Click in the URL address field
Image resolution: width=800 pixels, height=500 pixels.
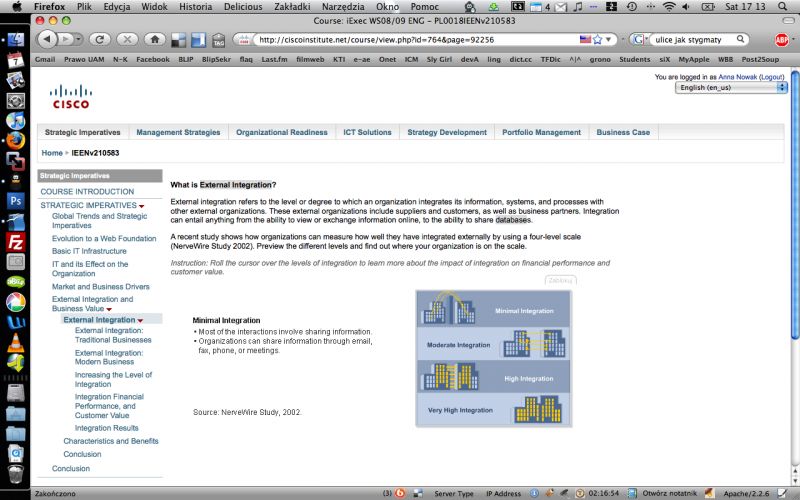(x=416, y=39)
